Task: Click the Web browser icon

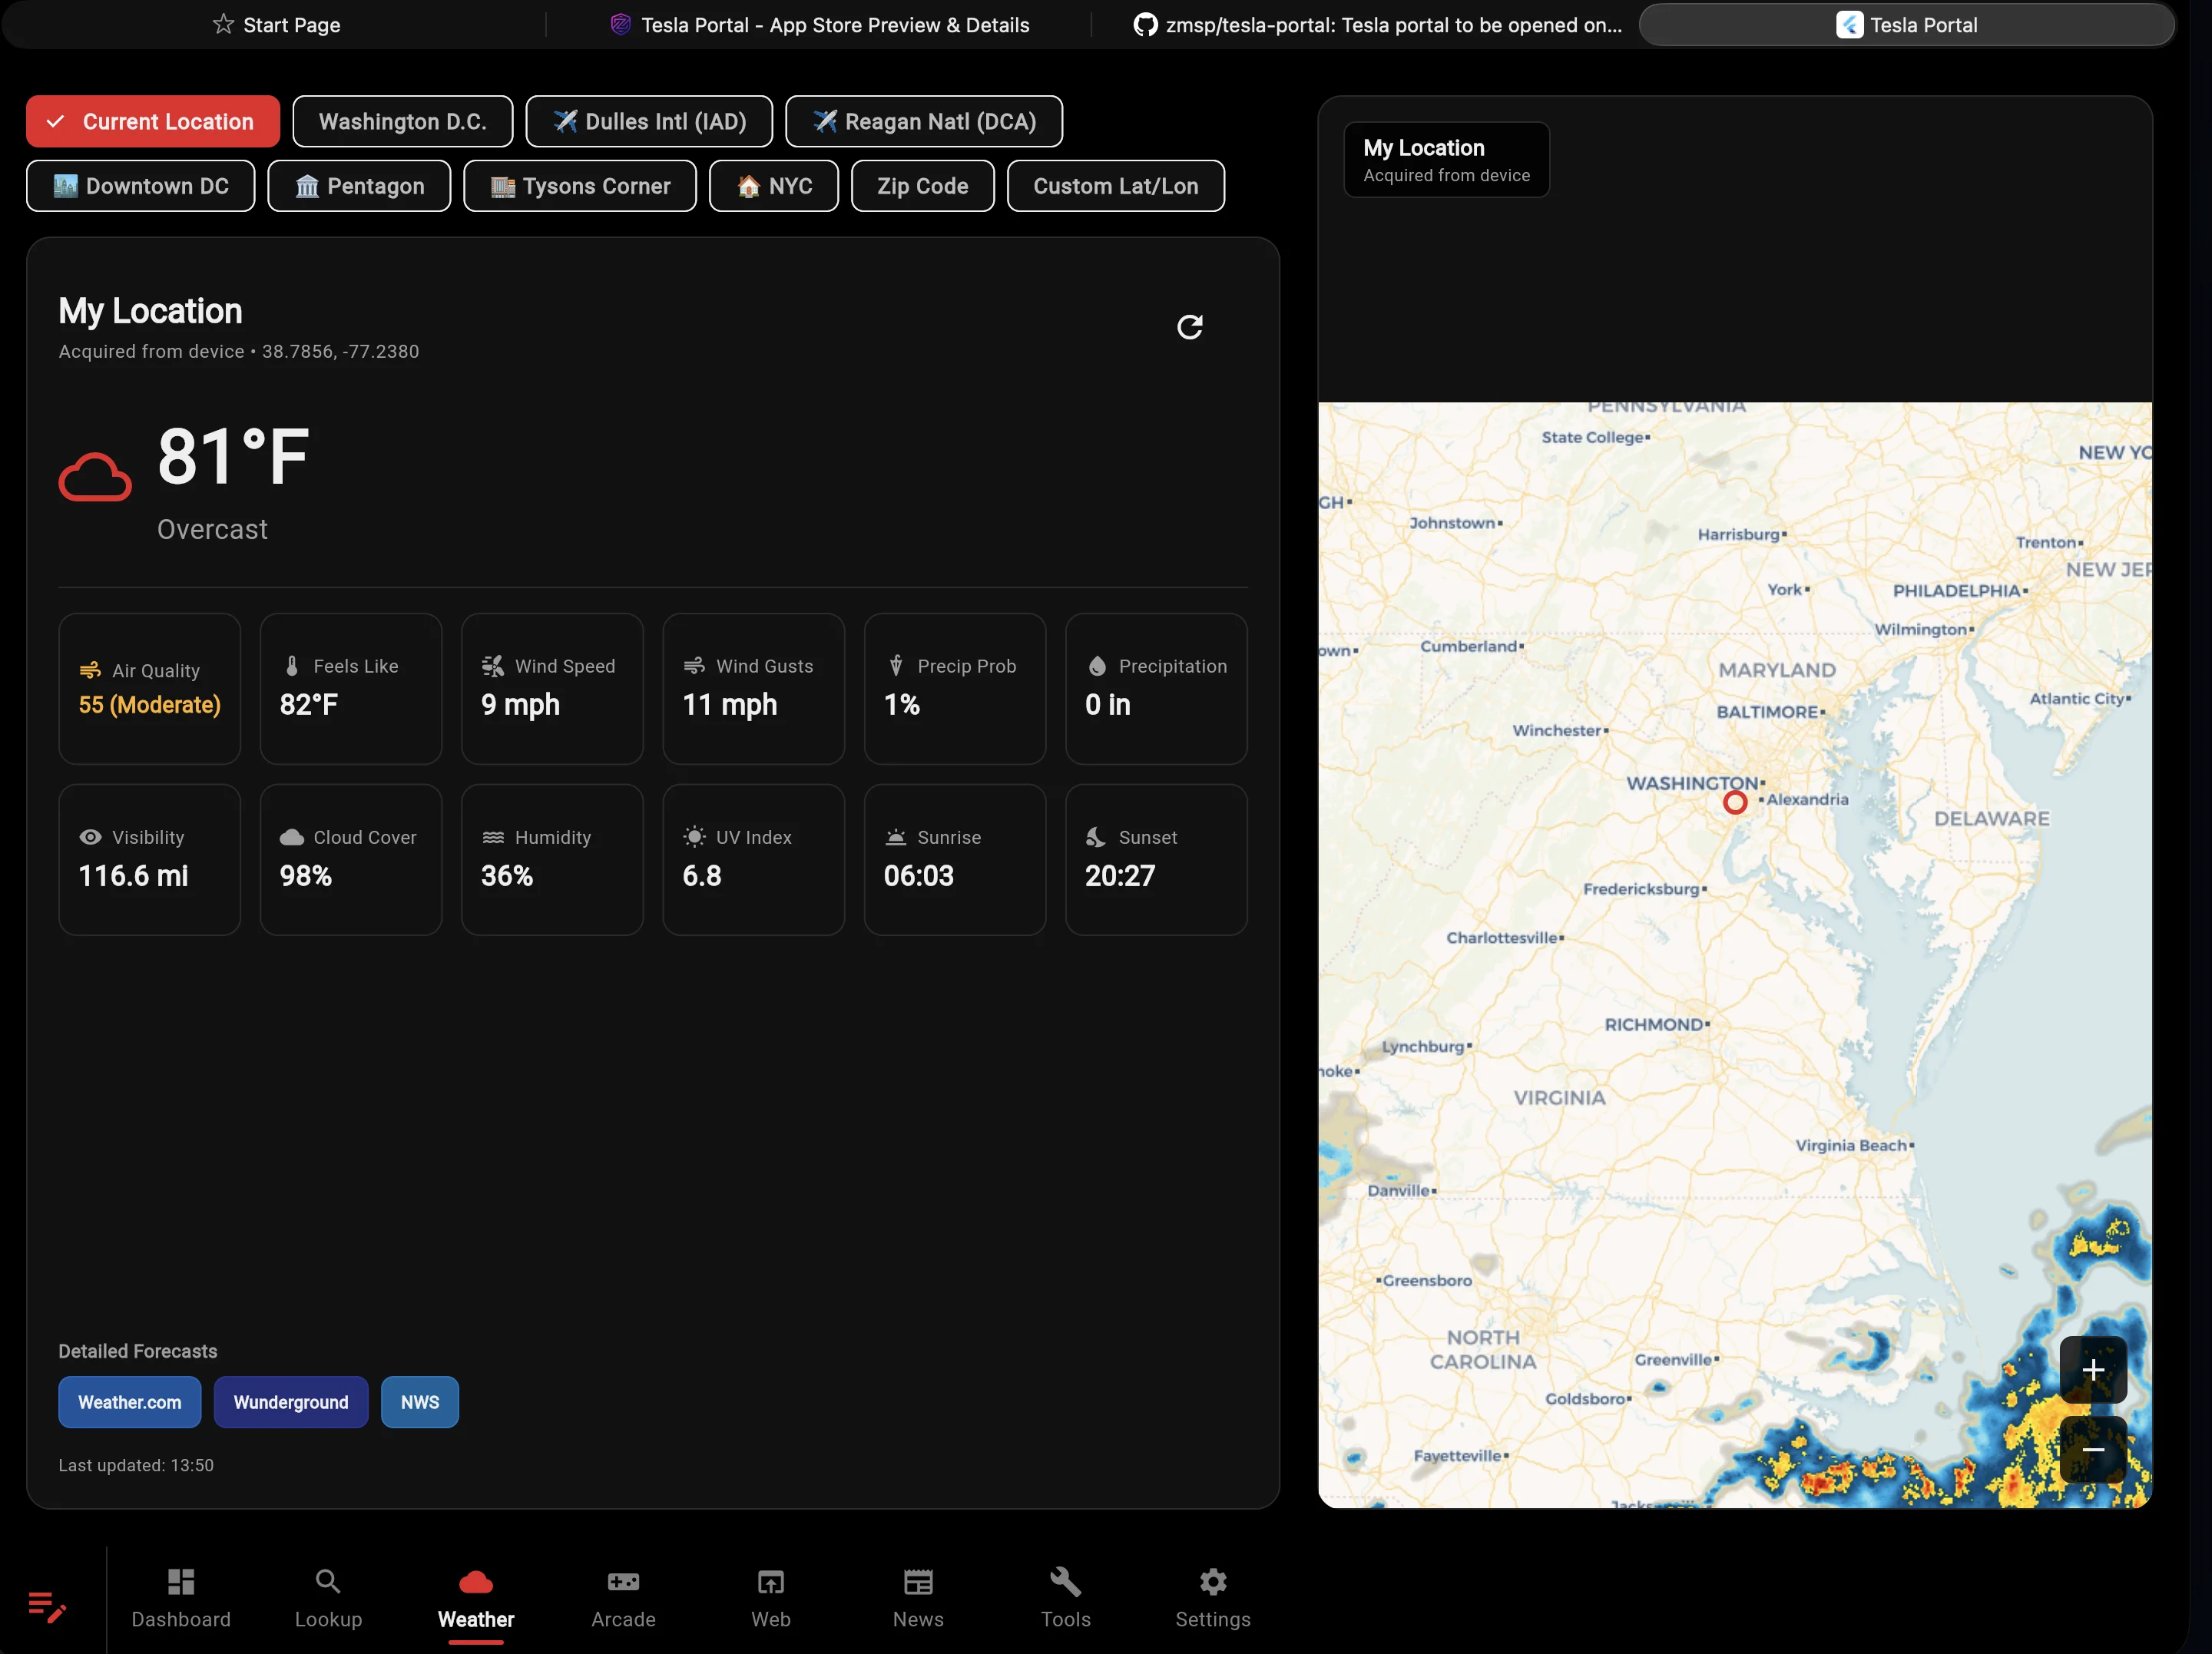Action: tap(771, 1581)
